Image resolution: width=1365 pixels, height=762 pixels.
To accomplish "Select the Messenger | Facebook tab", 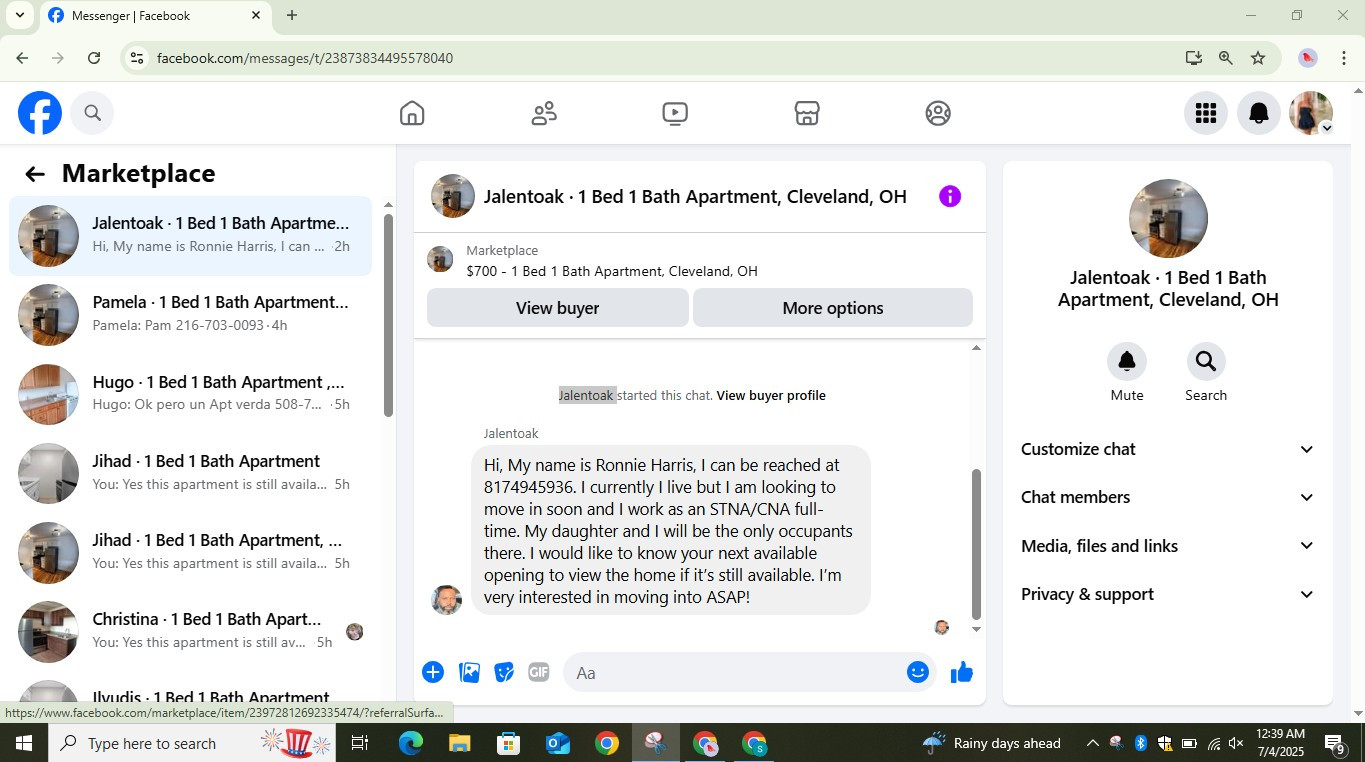I will (x=155, y=15).
